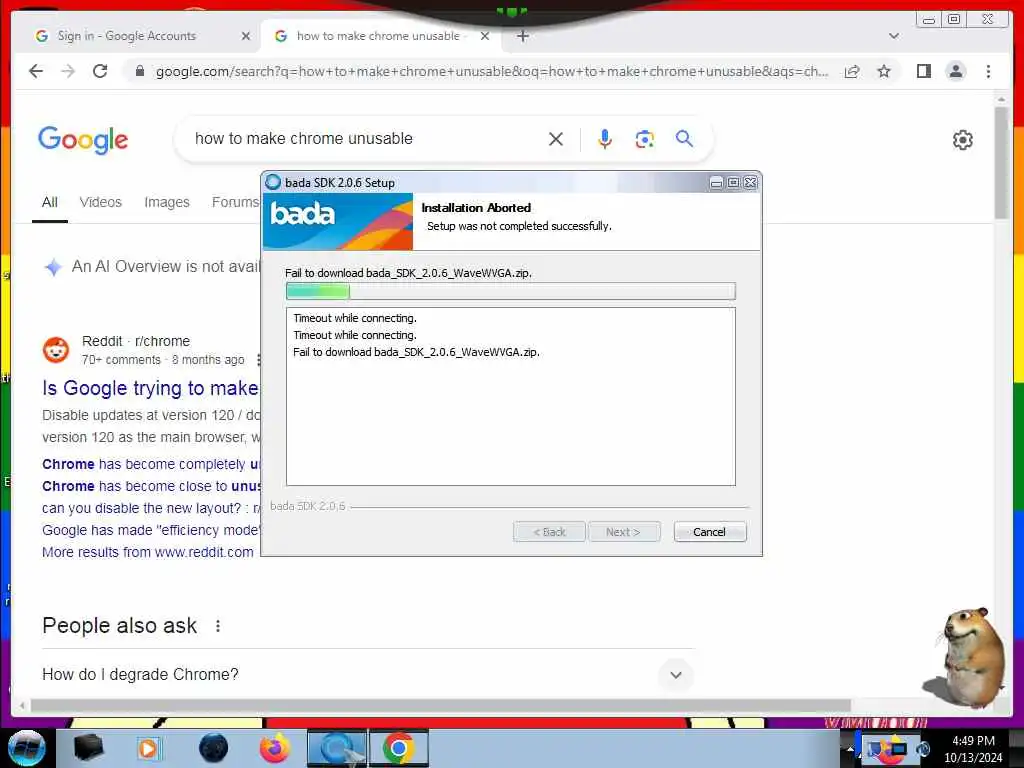Click the disabled Back button in Setup
Viewport: 1024px width, 768px height.
pyautogui.click(x=549, y=532)
